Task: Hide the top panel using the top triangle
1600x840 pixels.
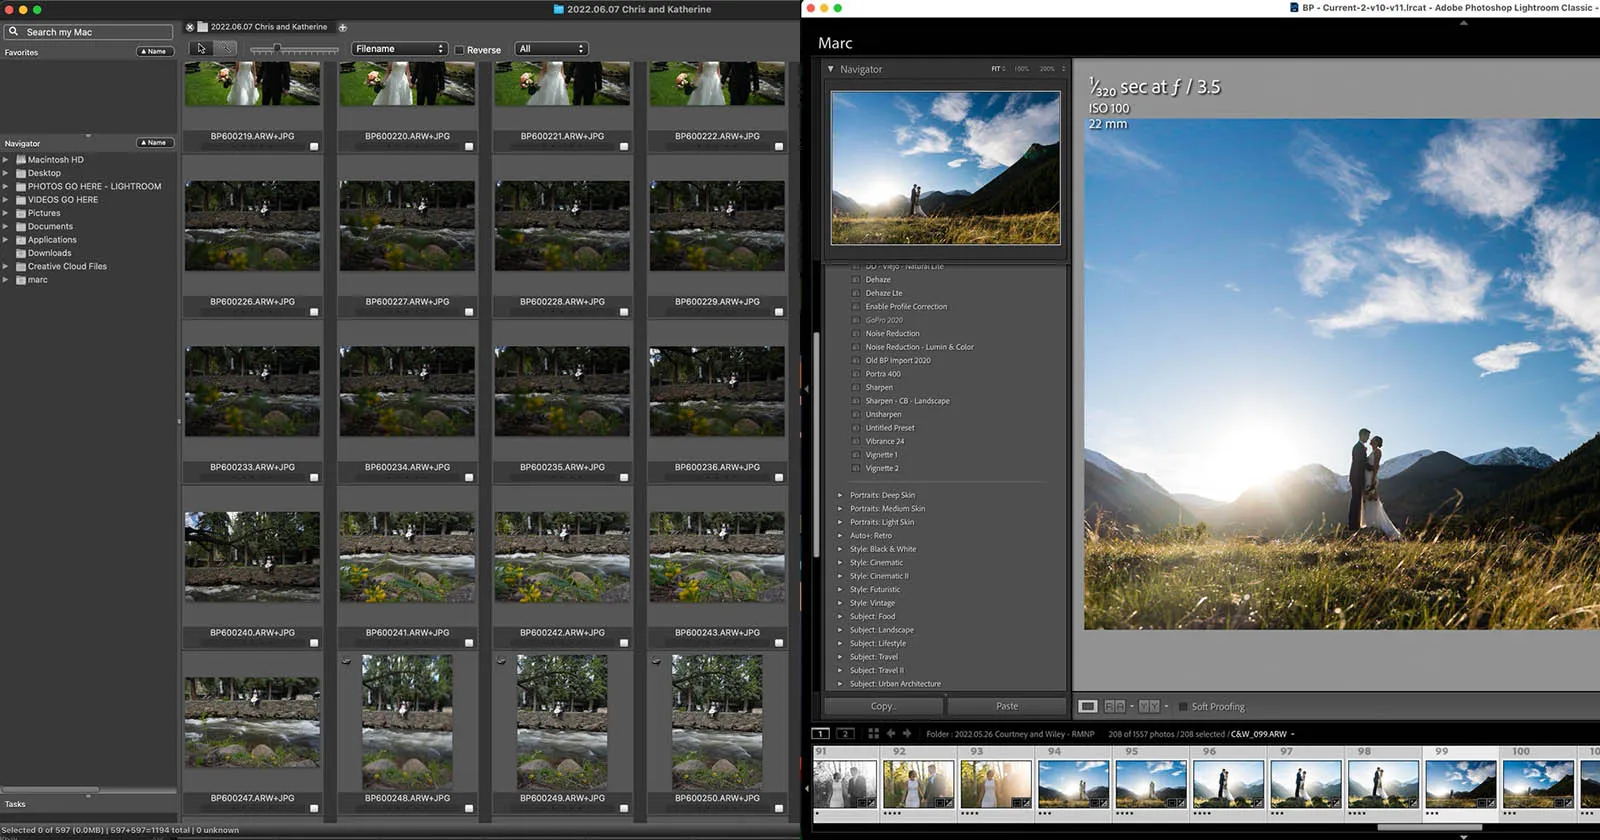Action: coord(1464,23)
